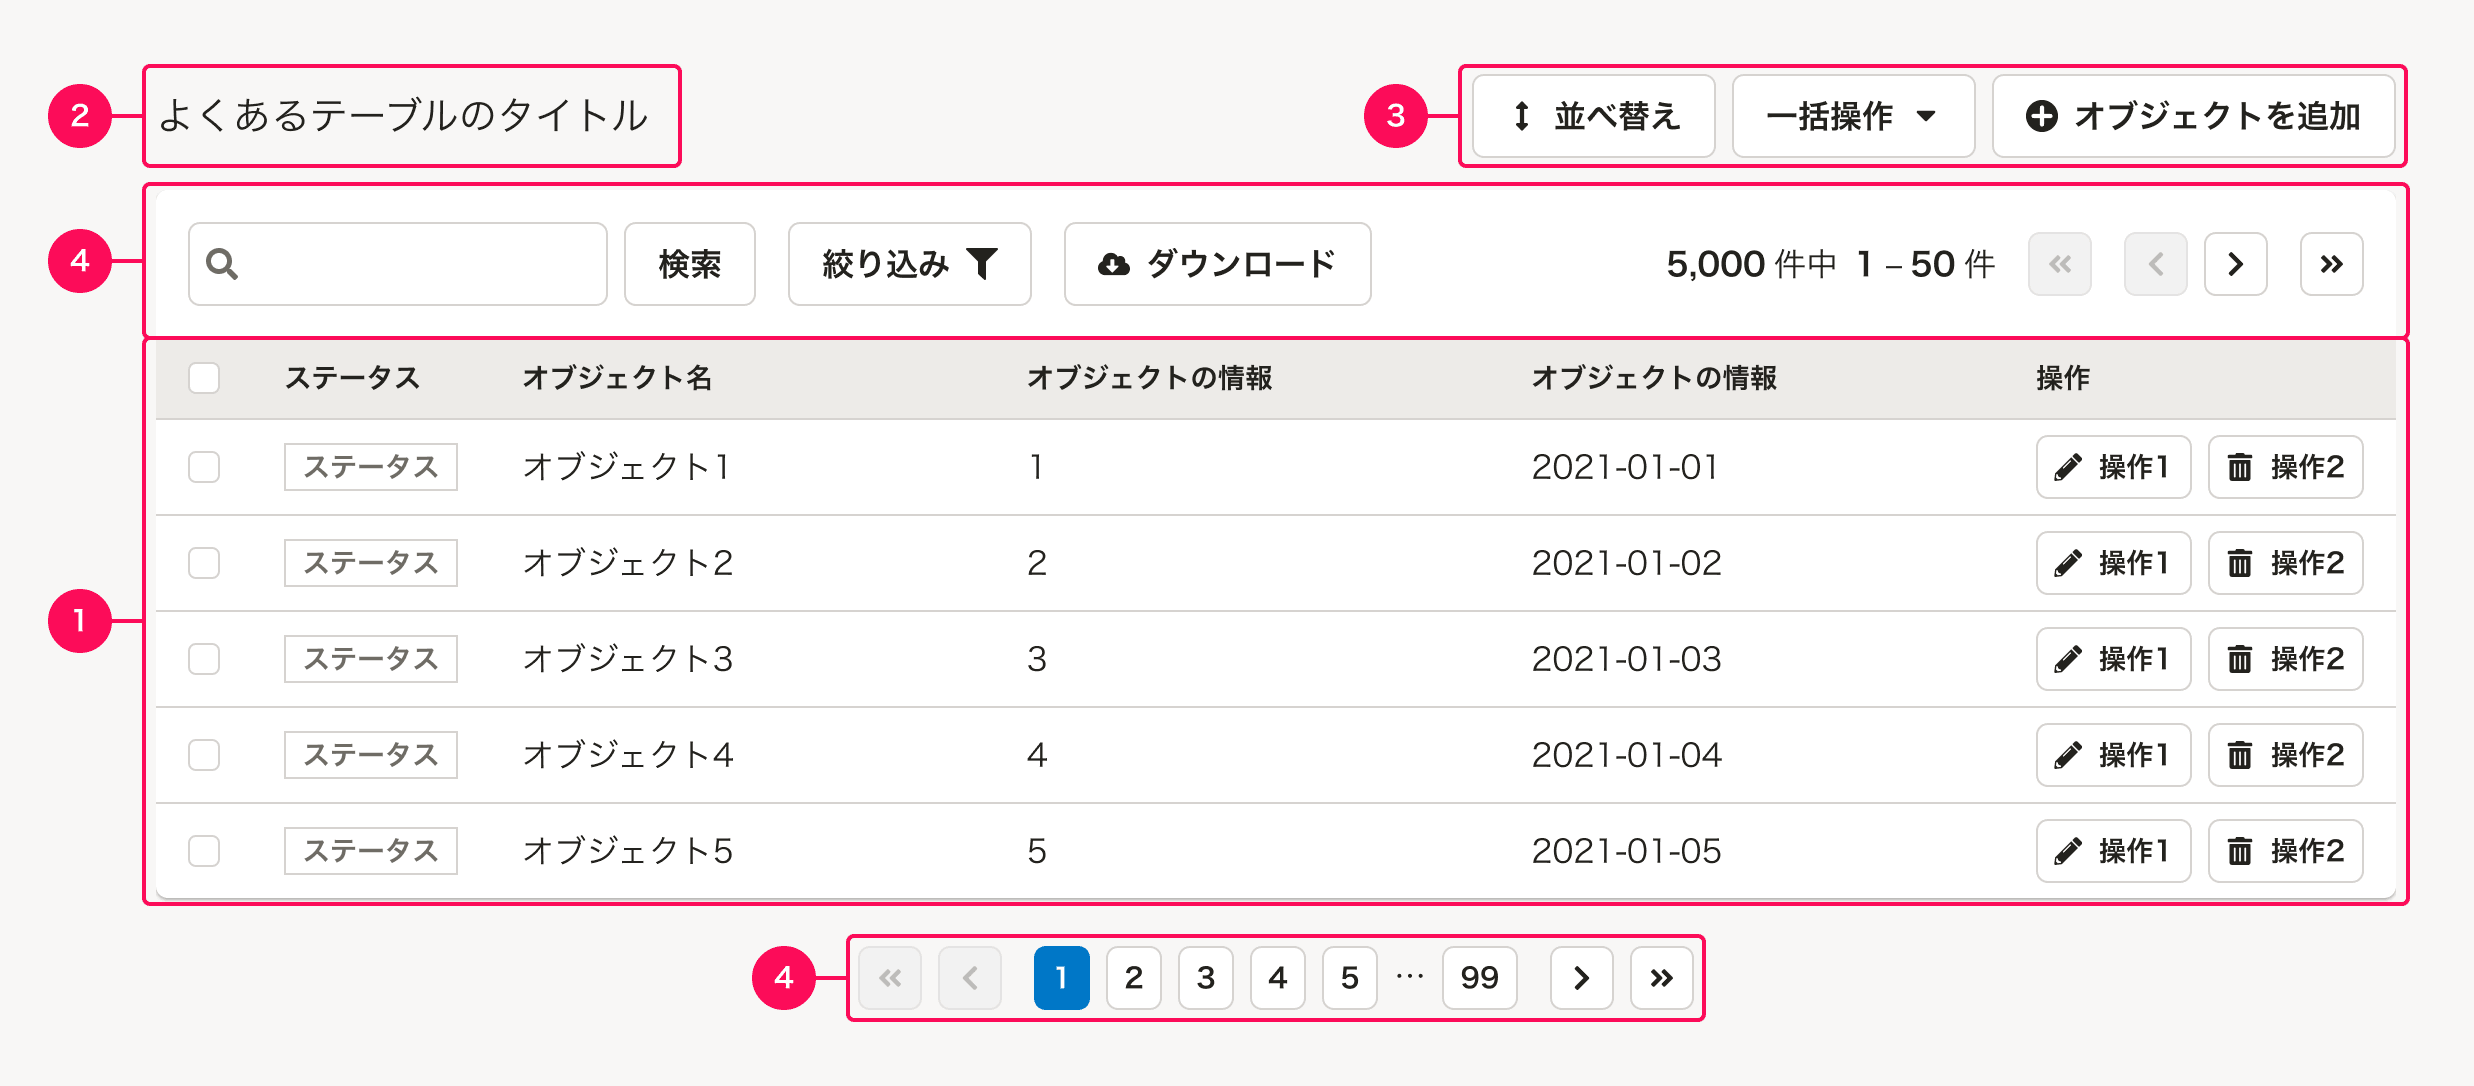2474x1086 pixels.
Task: Click trash 操作2 for オブジェクト3
Action: (x=2285, y=659)
